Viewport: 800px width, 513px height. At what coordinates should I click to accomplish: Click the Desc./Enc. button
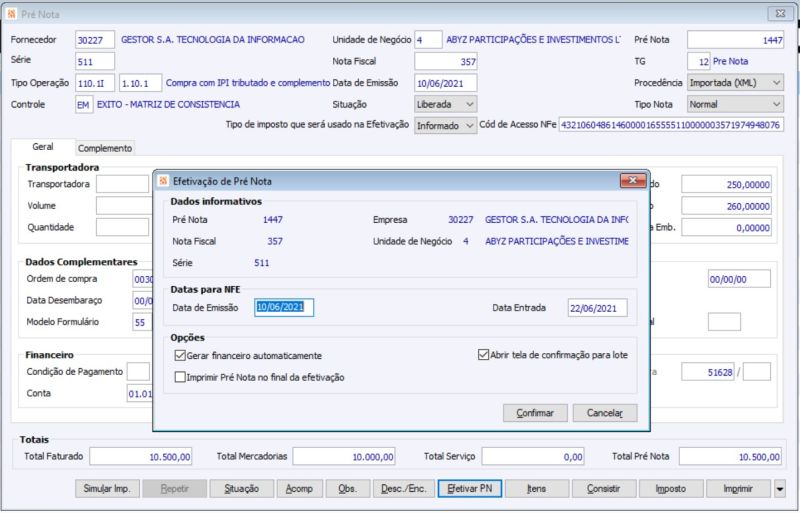[x=404, y=489]
